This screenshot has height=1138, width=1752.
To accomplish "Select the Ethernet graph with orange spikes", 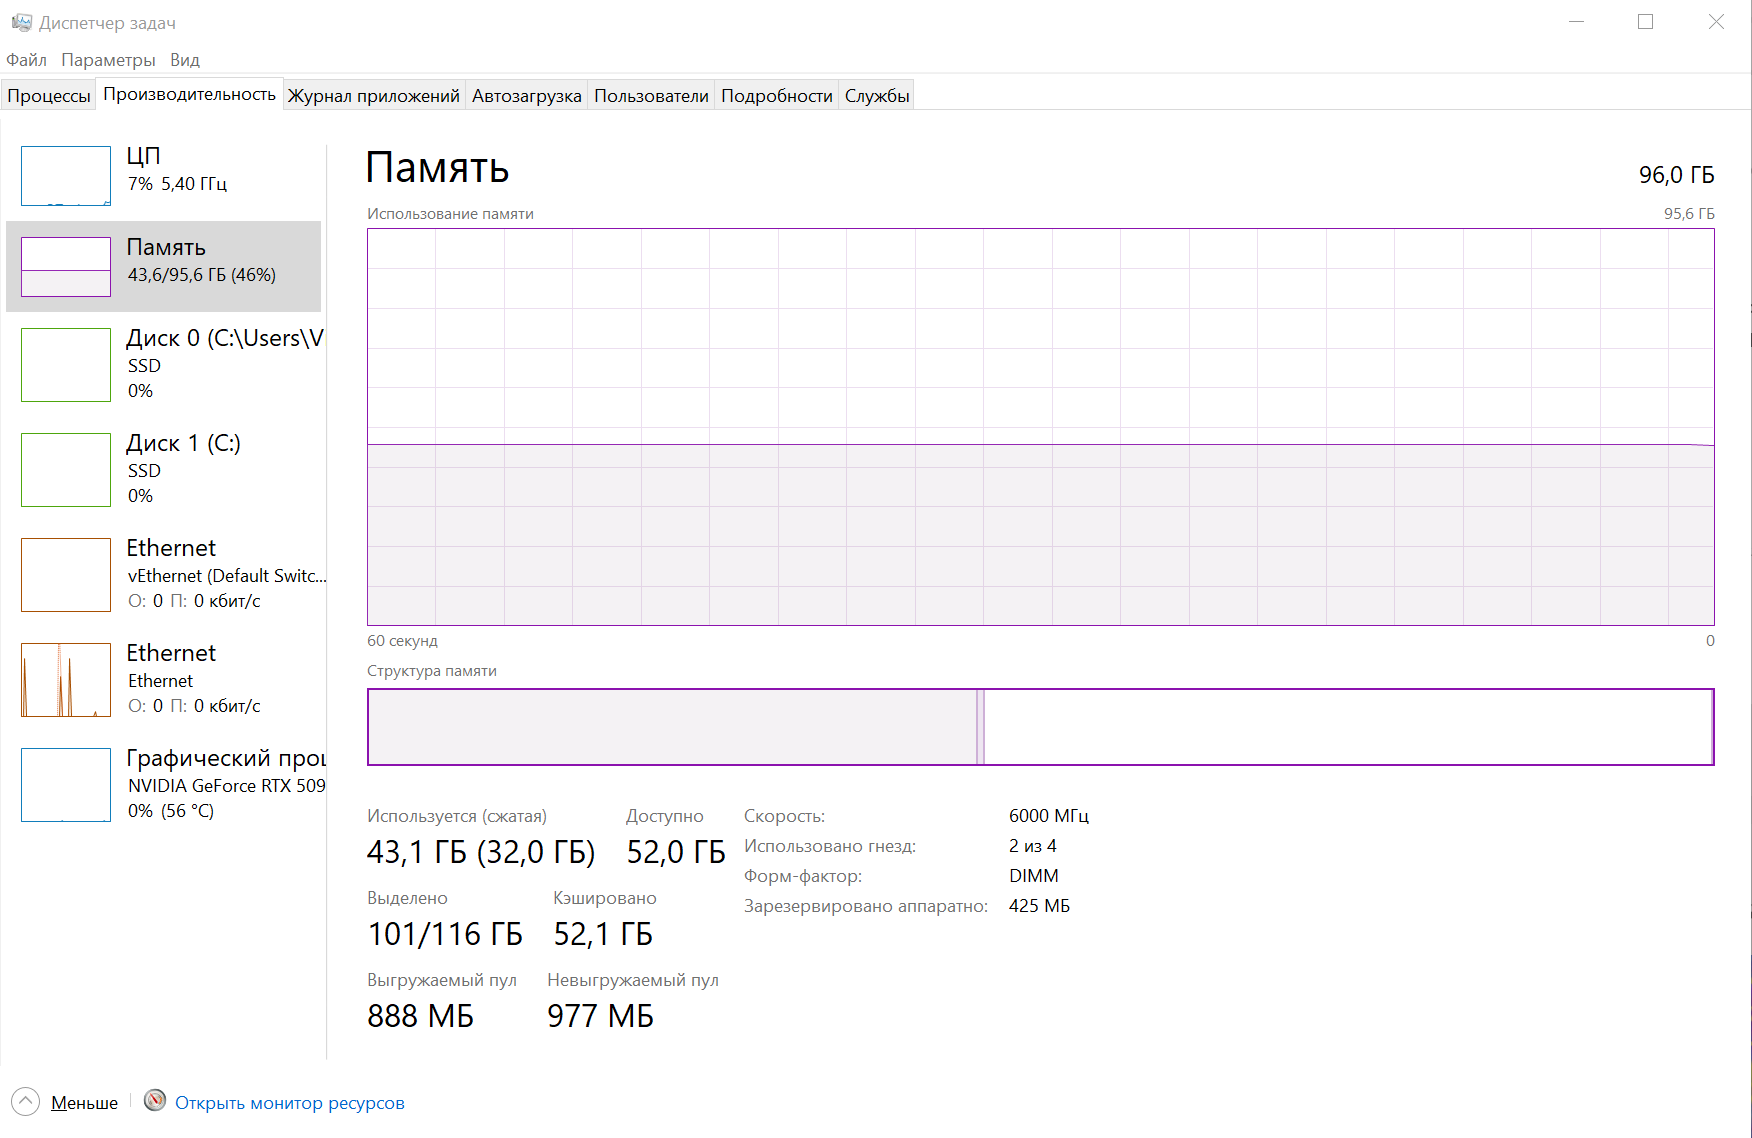I will pyautogui.click(x=66, y=680).
